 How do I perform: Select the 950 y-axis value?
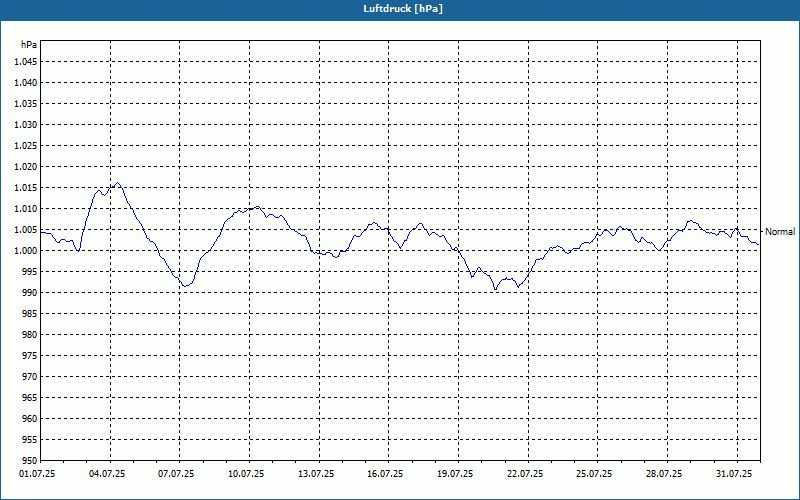pos(31,461)
